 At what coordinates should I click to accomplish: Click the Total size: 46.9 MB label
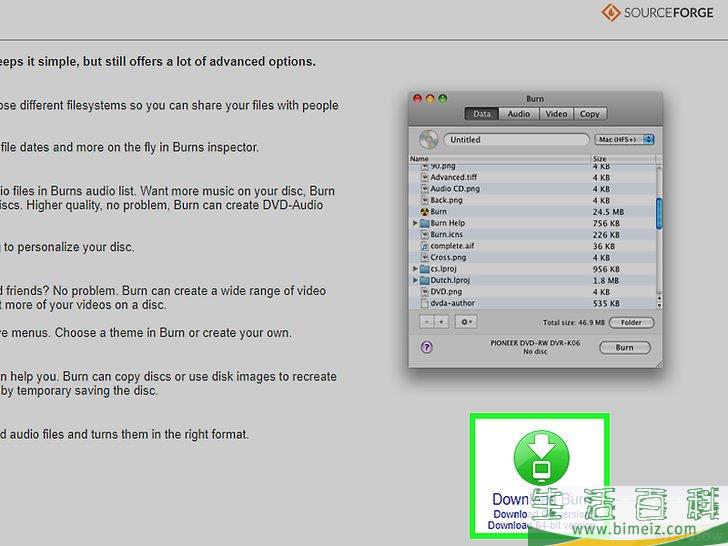coord(574,322)
